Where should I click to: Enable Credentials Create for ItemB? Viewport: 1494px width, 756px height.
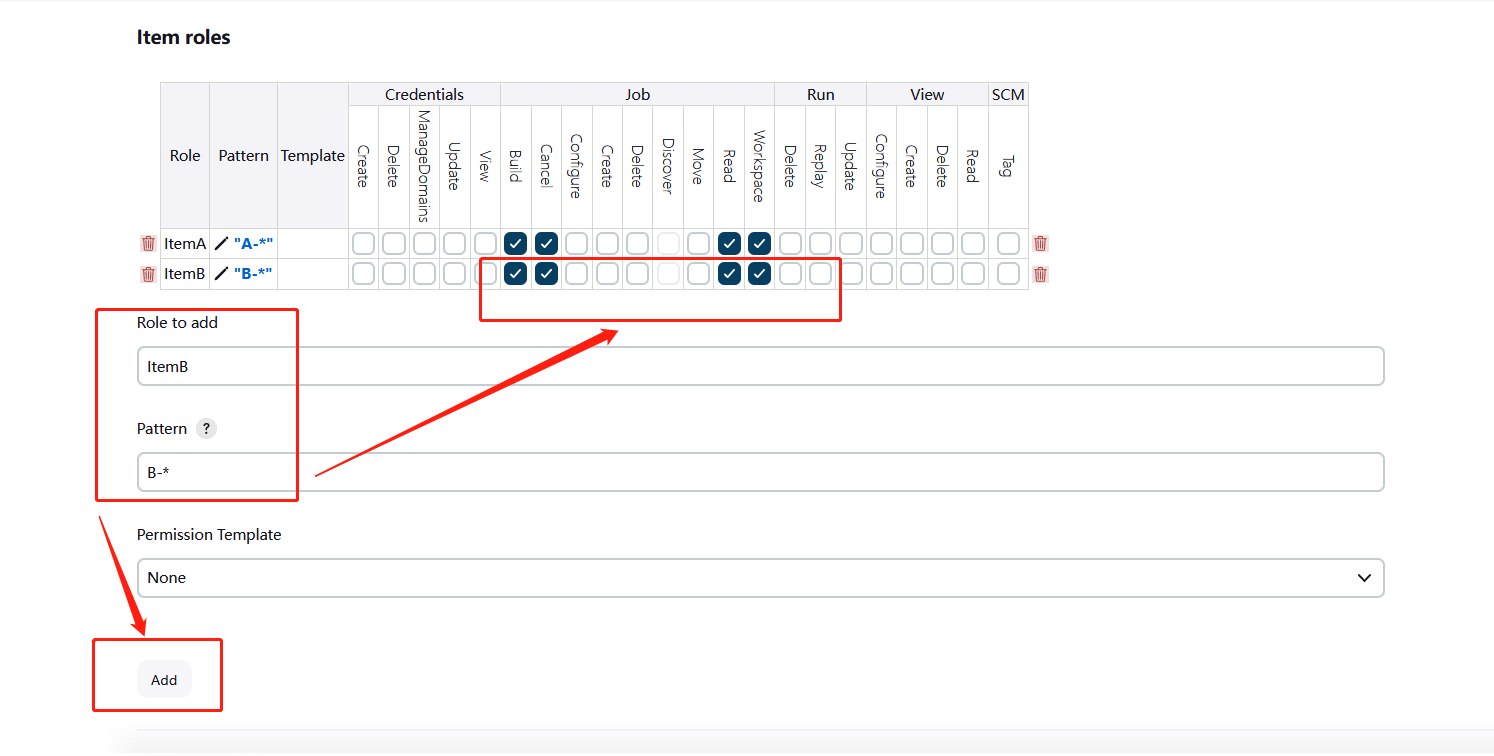point(363,274)
